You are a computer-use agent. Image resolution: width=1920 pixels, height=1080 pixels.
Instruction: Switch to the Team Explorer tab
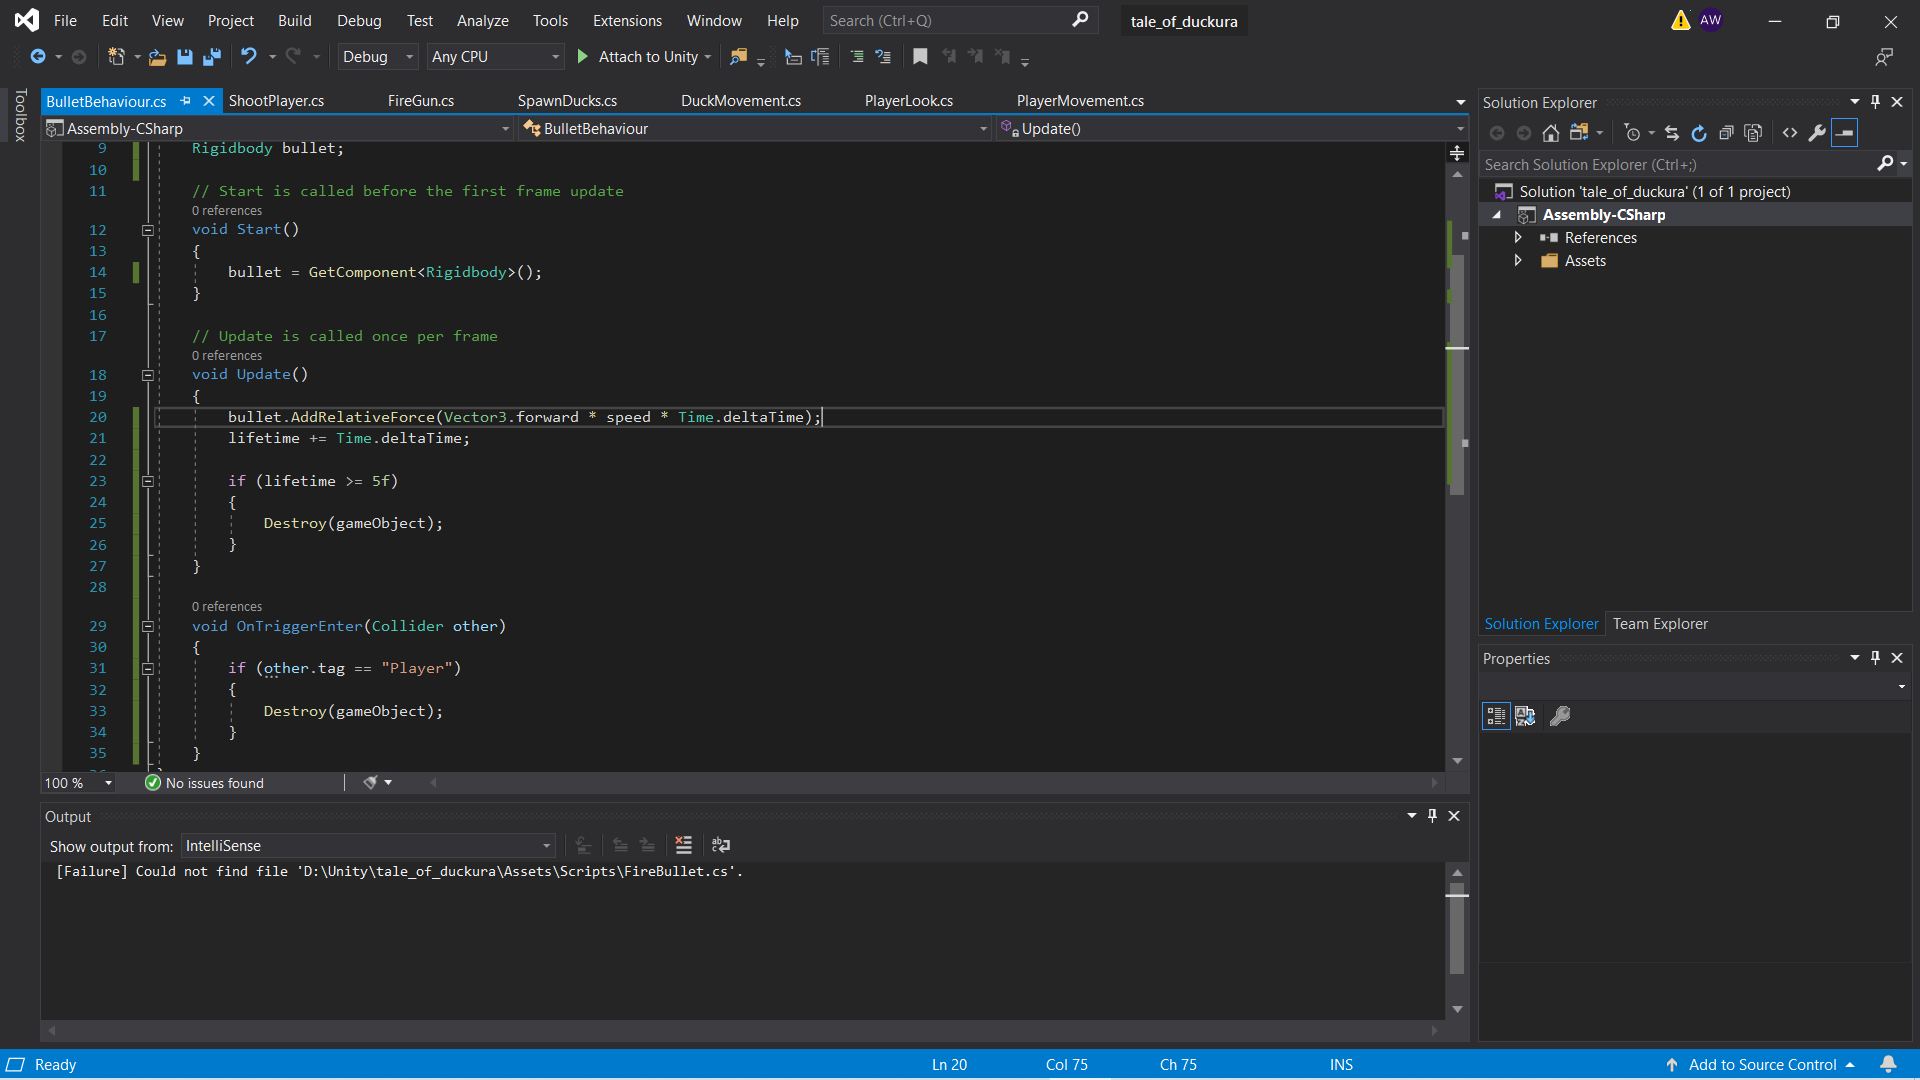(x=1660, y=624)
